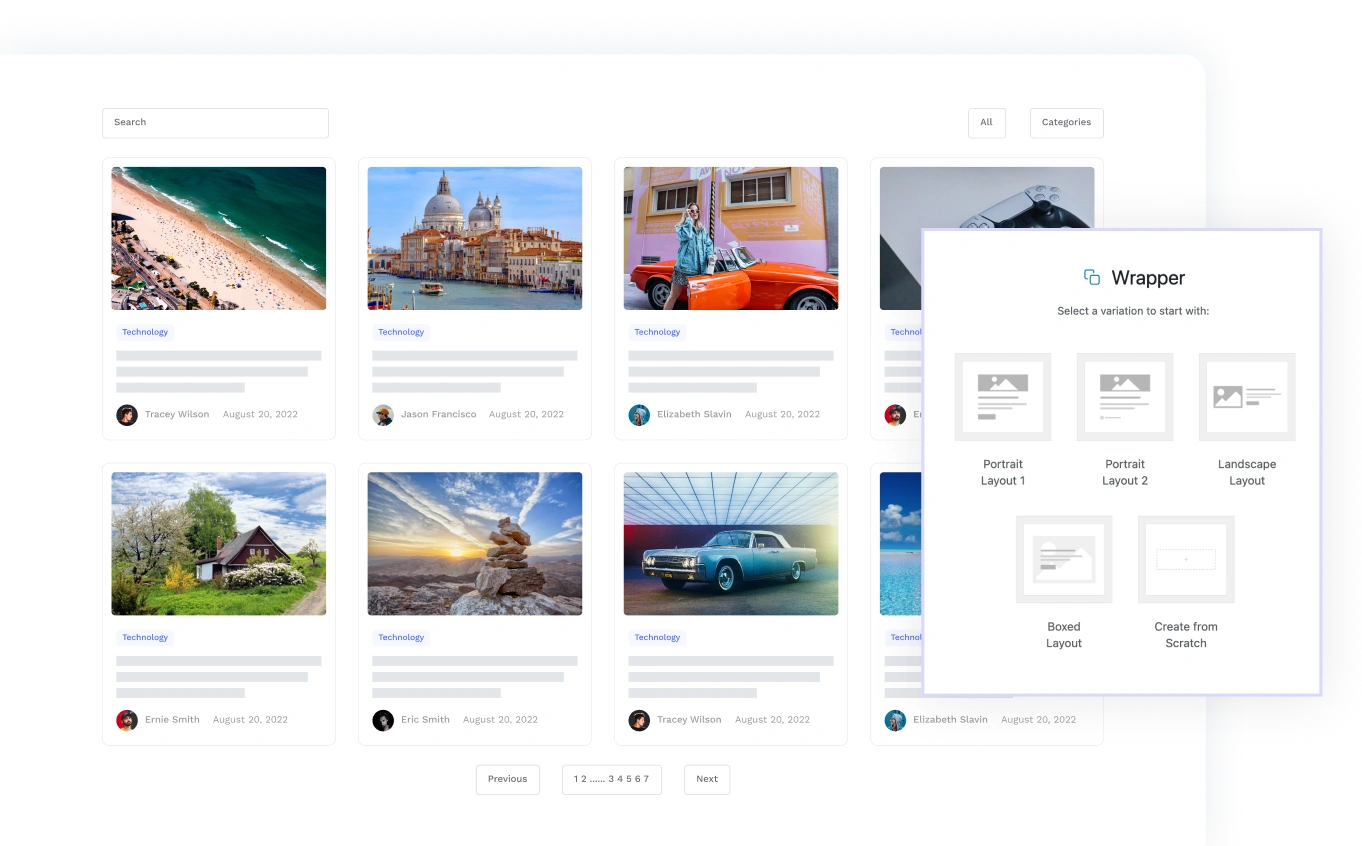Click the sunset rock cairn photo thumbnail
The height and width of the screenshot is (846, 1362).
(x=474, y=543)
